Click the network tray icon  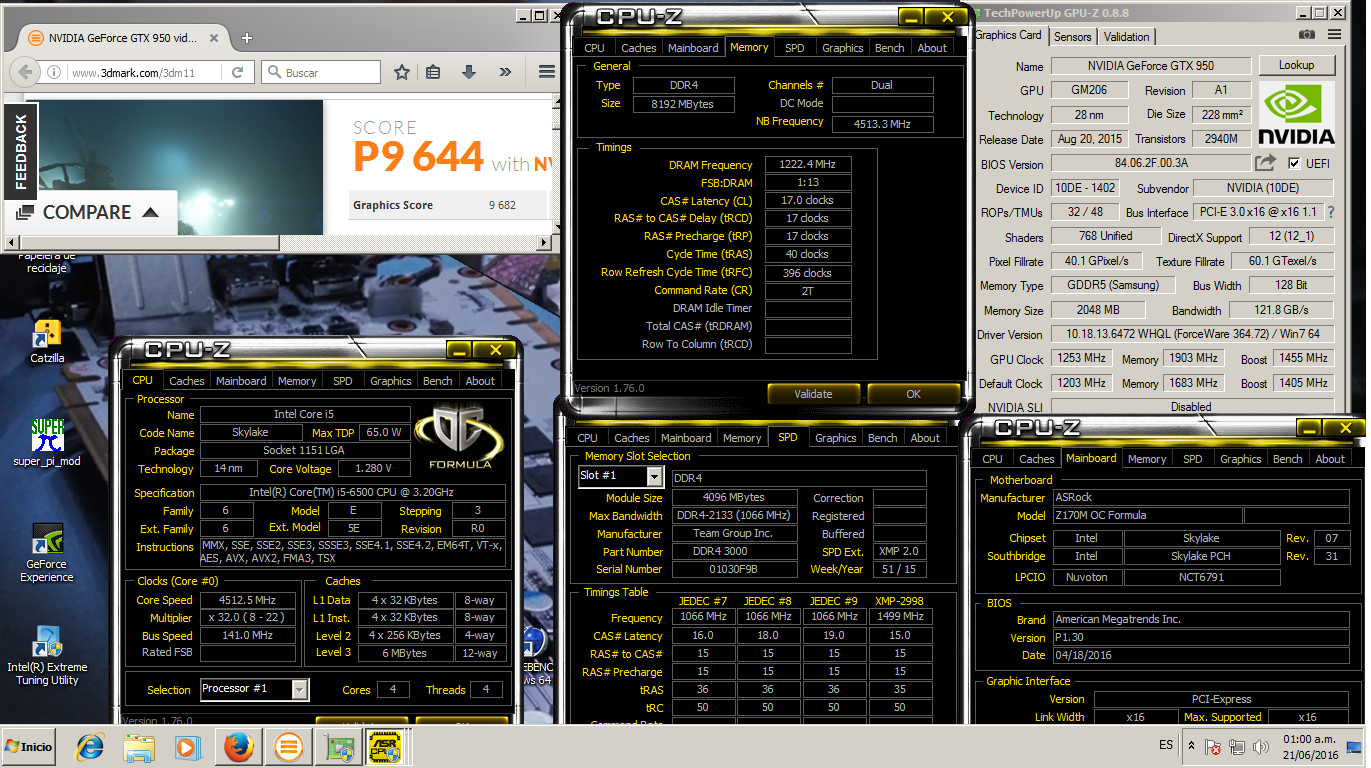[1236, 747]
